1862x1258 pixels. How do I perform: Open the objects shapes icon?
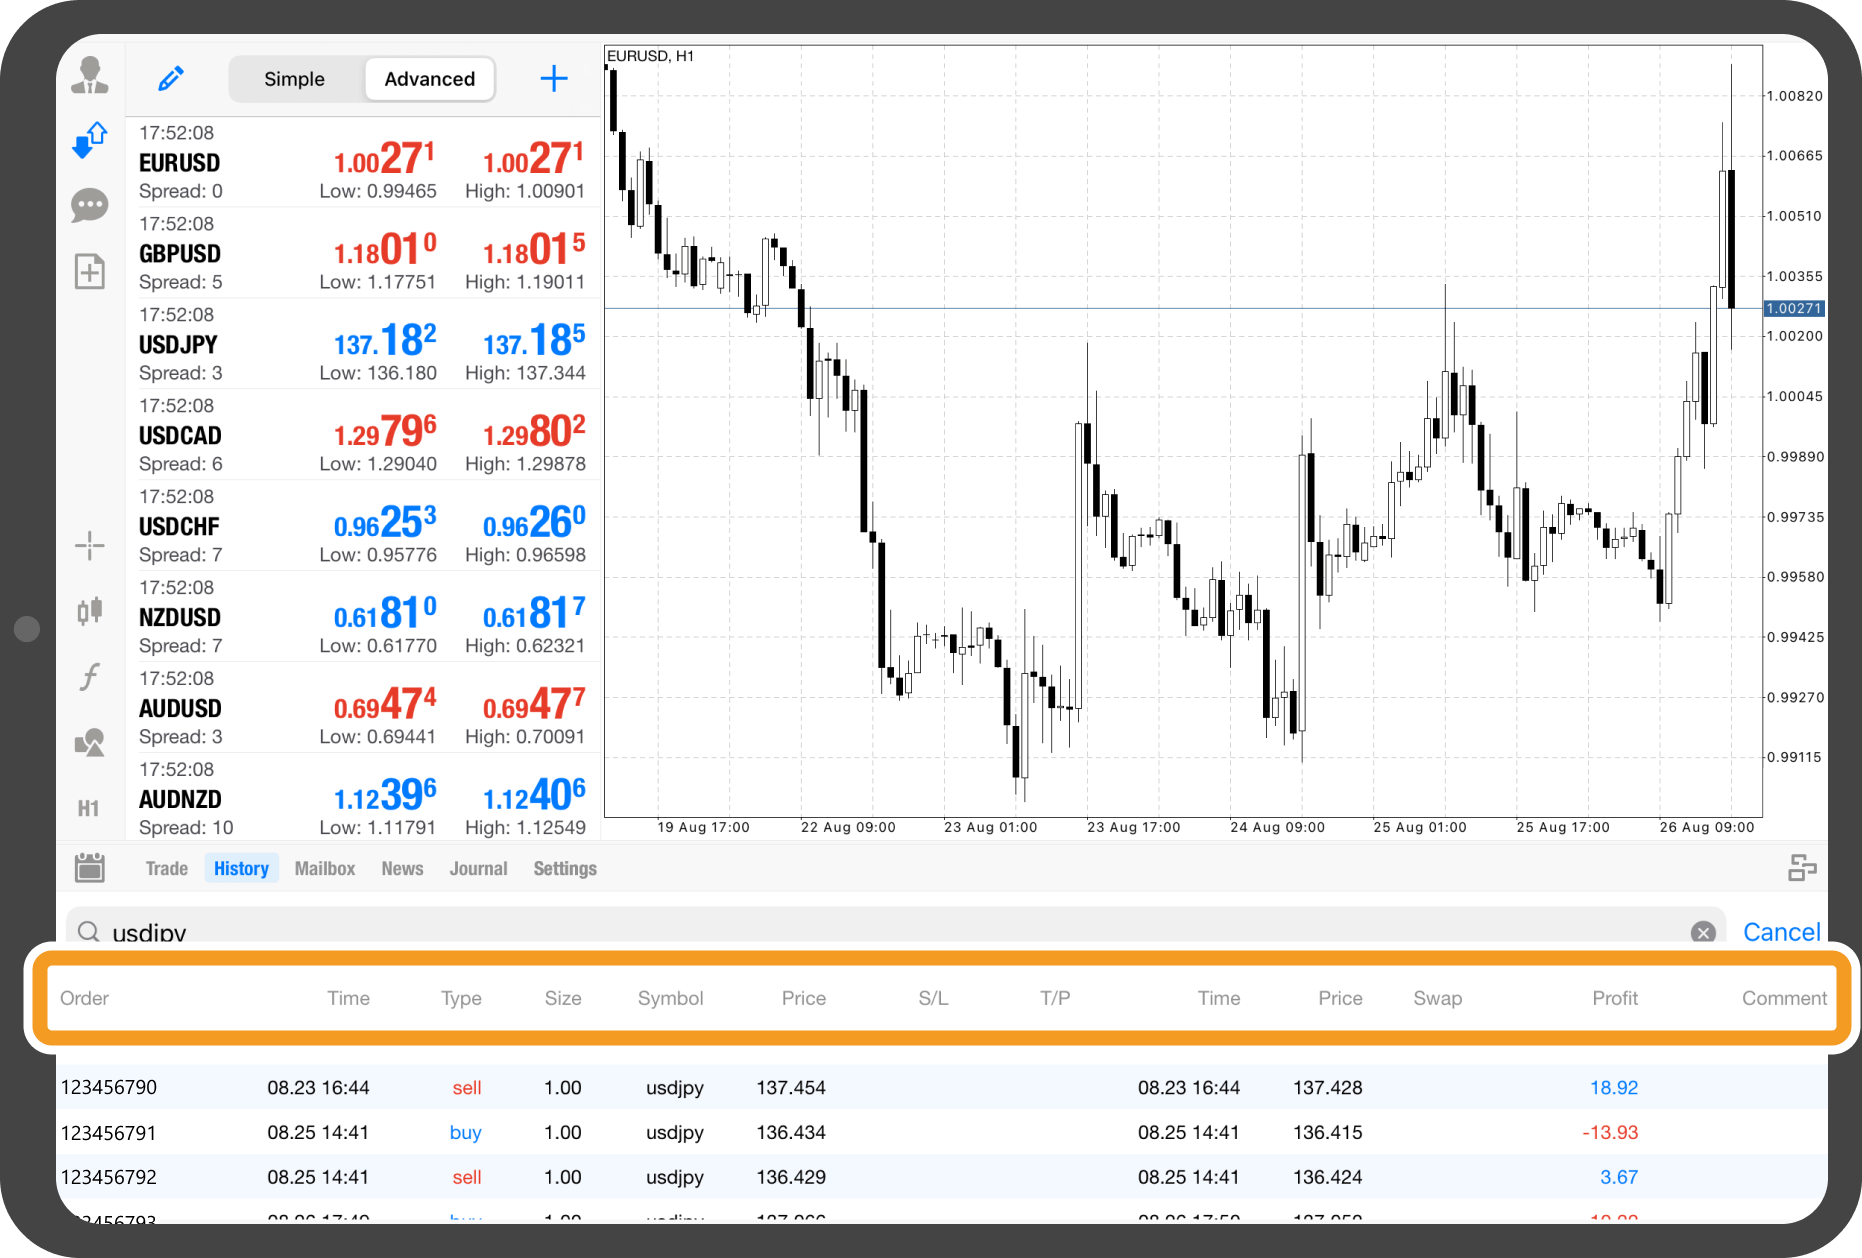click(90, 742)
